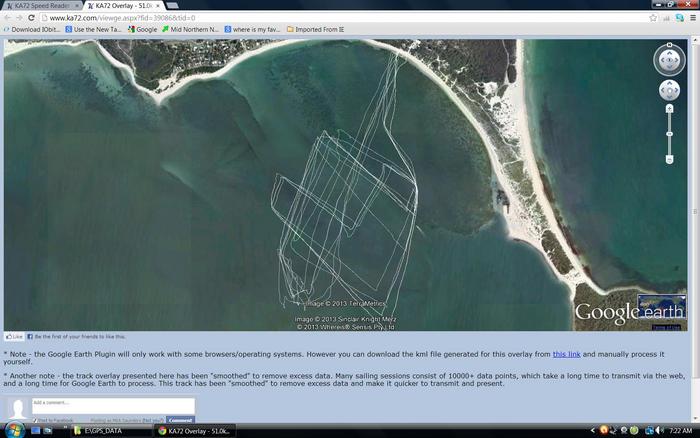Zoom out with the minus button on the slider
Screen dimensions: 700x438
(669, 159)
